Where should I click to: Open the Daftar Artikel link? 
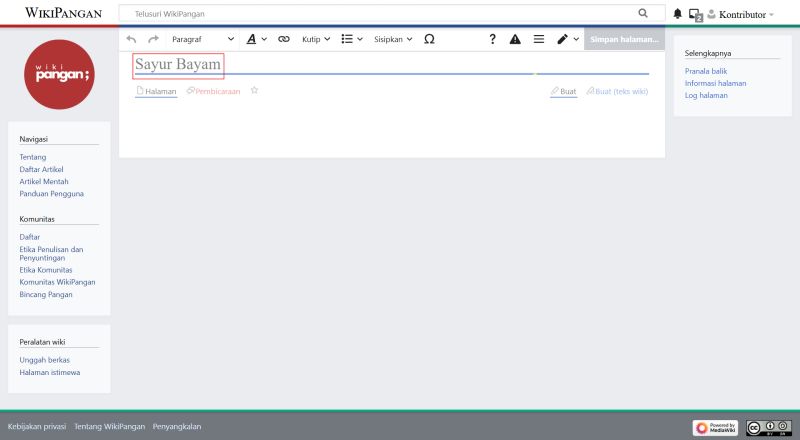(41, 169)
